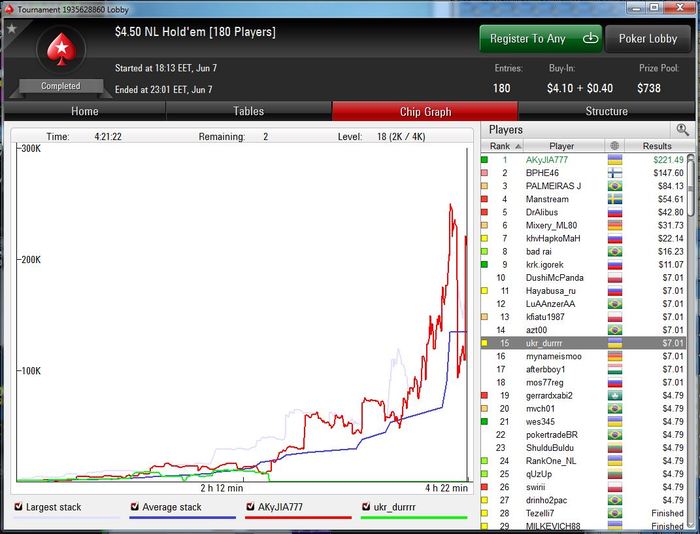700x534 pixels.
Task: Click the green marker beside krk.igorek
Action: pyautogui.click(x=484, y=264)
